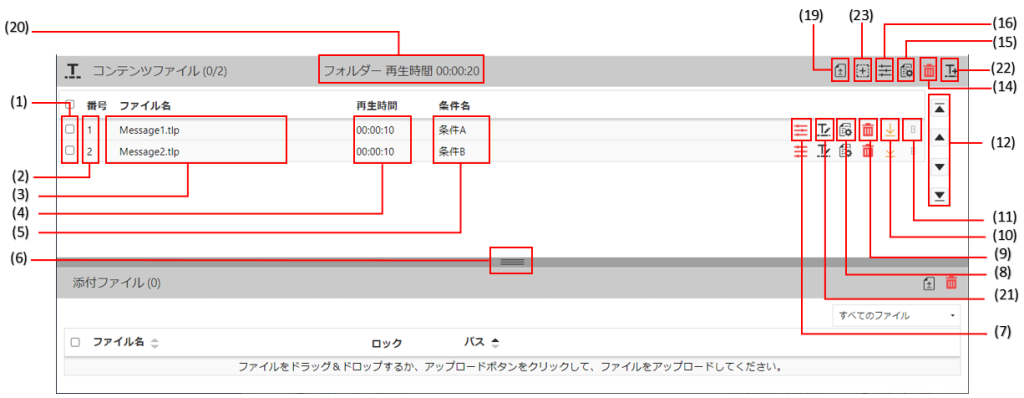Screen dimensions: 1024x398
Task: Click the 条件名 column header
Action: 455,105
